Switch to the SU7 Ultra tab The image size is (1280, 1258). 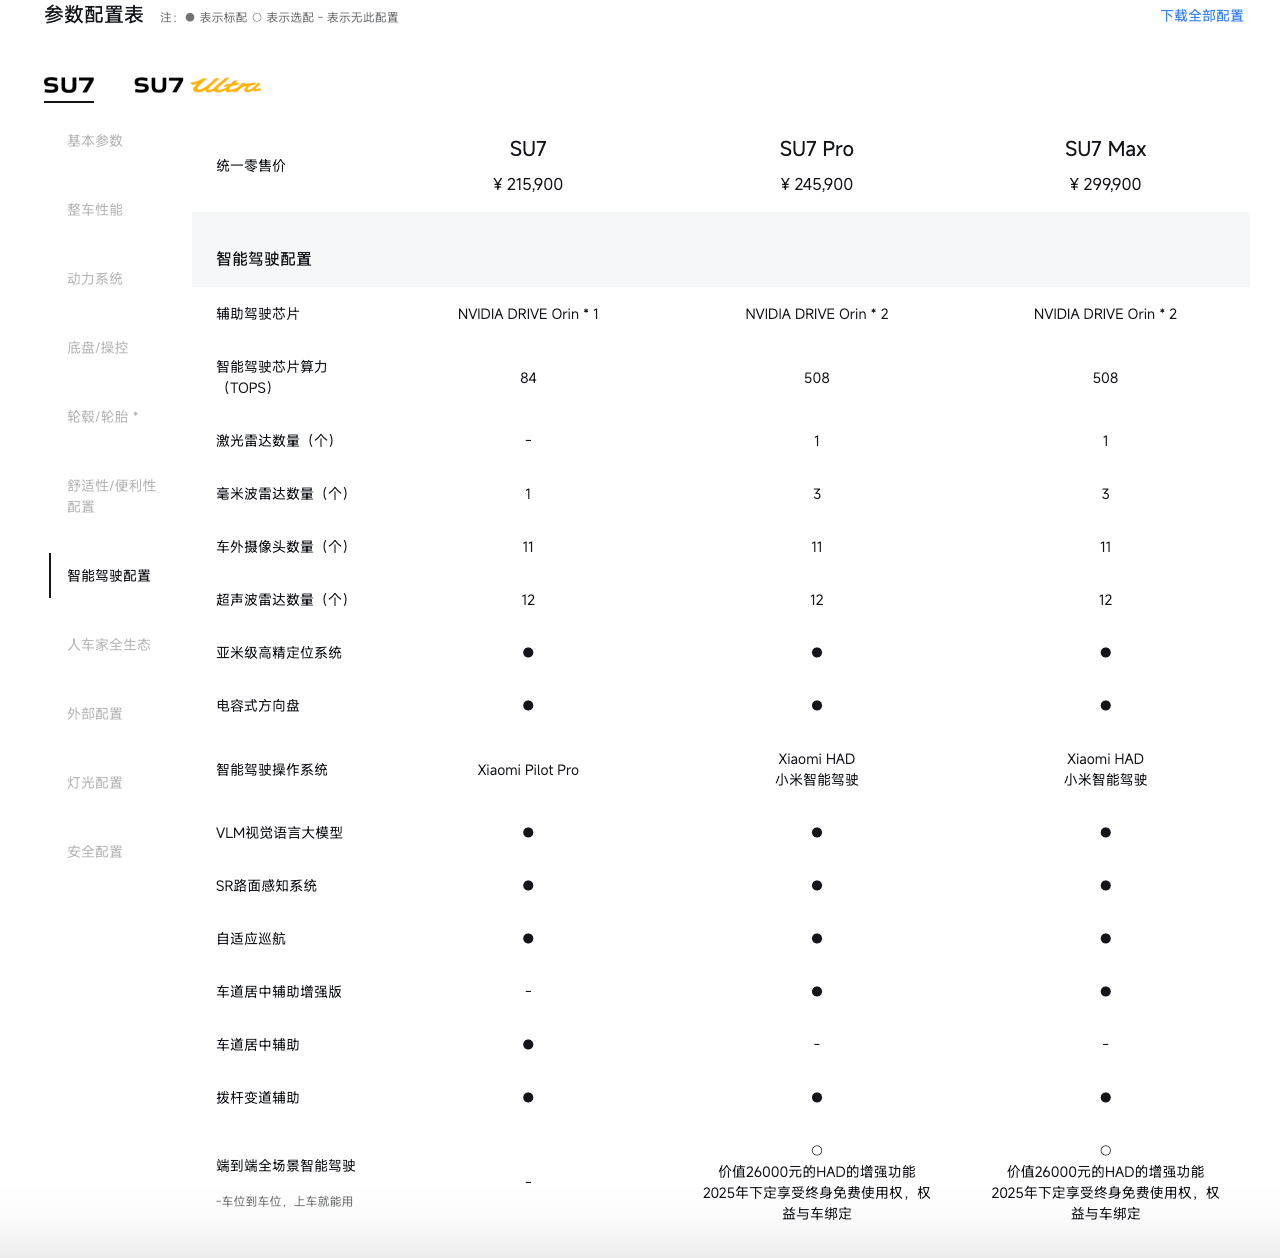tap(196, 85)
